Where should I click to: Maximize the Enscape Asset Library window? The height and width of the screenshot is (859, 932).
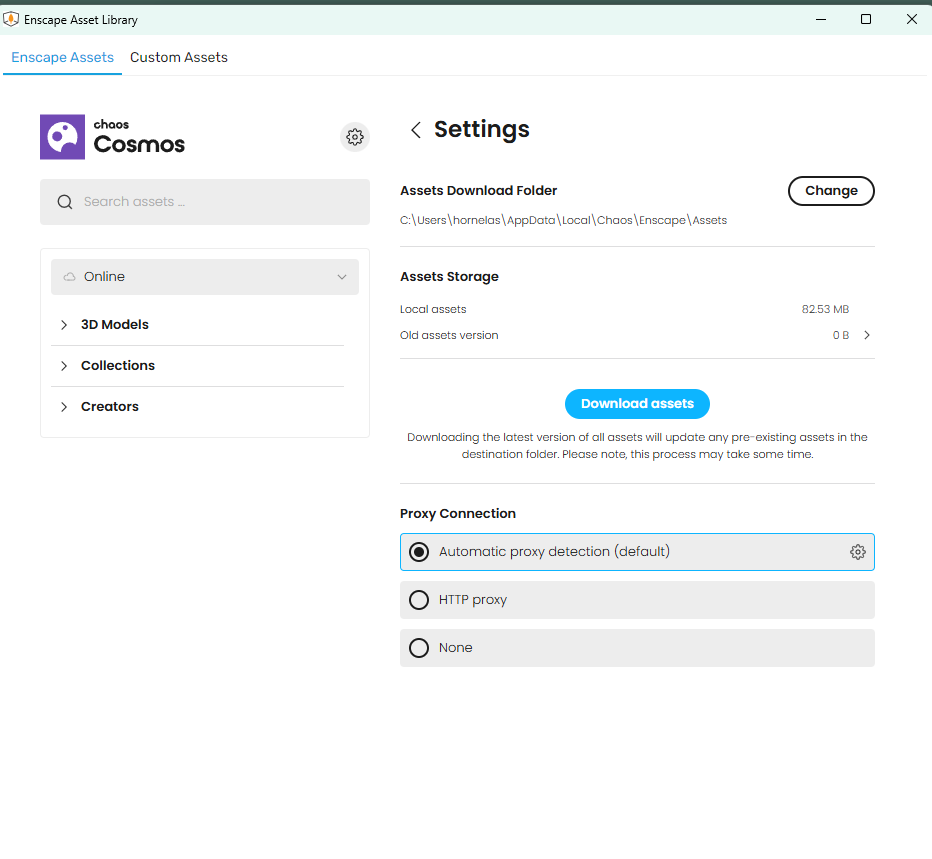(x=866, y=20)
